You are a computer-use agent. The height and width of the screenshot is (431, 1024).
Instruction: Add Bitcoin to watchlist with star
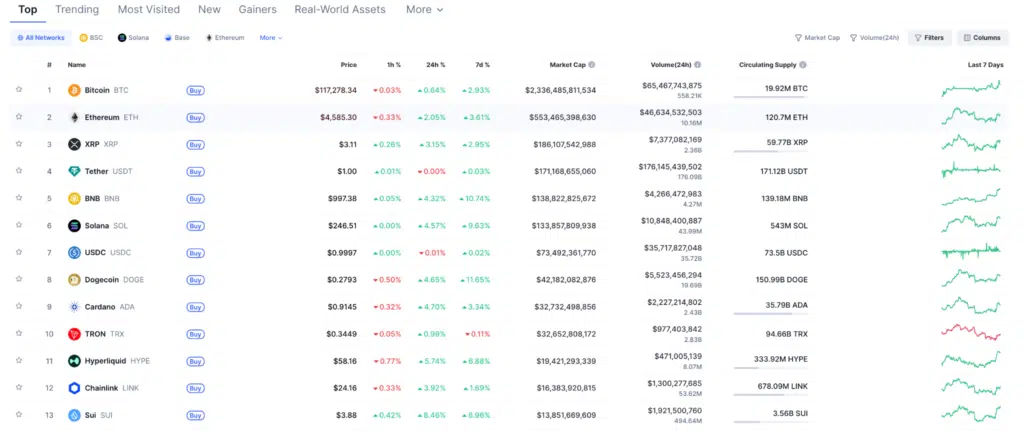coord(19,89)
